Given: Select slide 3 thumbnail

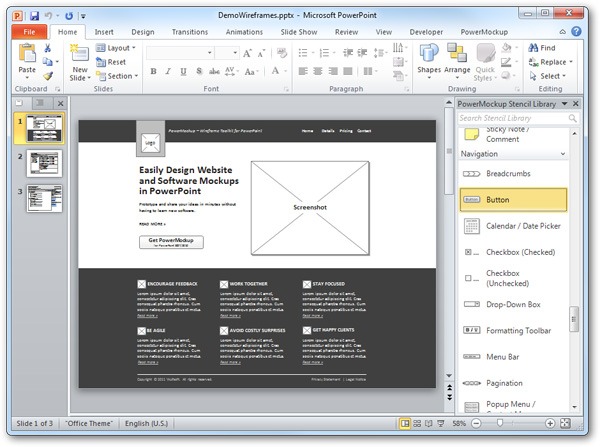Looking at the screenshot, I should pos(44,199).
